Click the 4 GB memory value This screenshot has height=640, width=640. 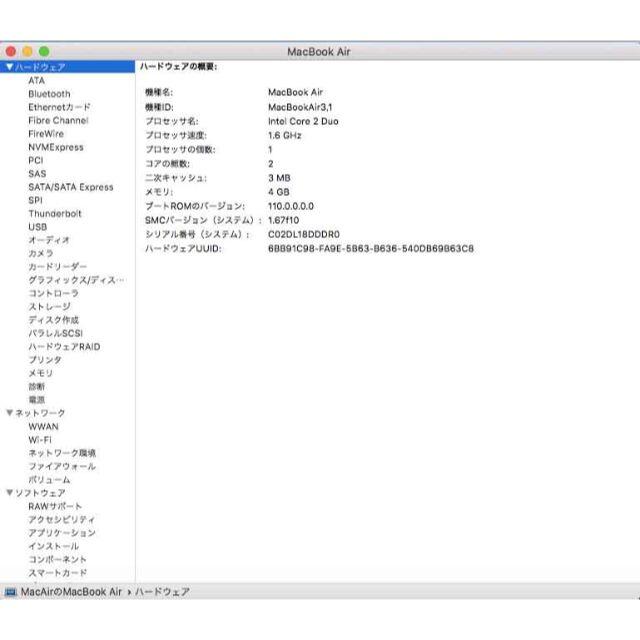coord(279,192)
